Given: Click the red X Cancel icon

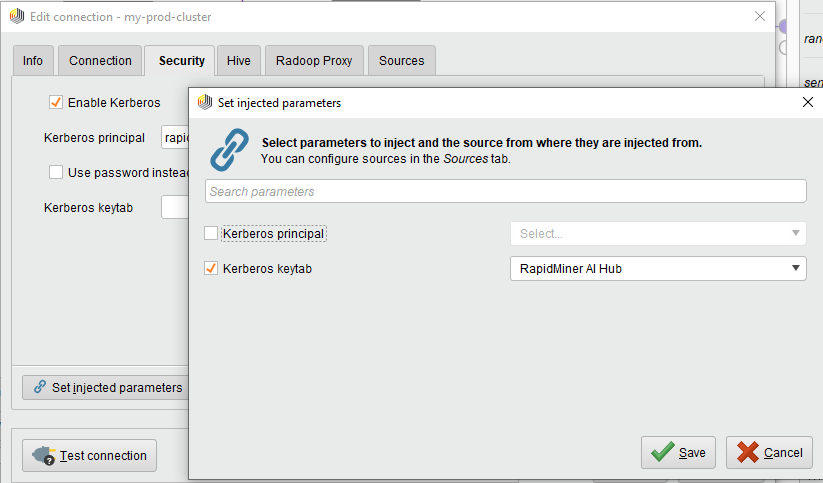Looking at the screenshot, I should pos(747,452).
